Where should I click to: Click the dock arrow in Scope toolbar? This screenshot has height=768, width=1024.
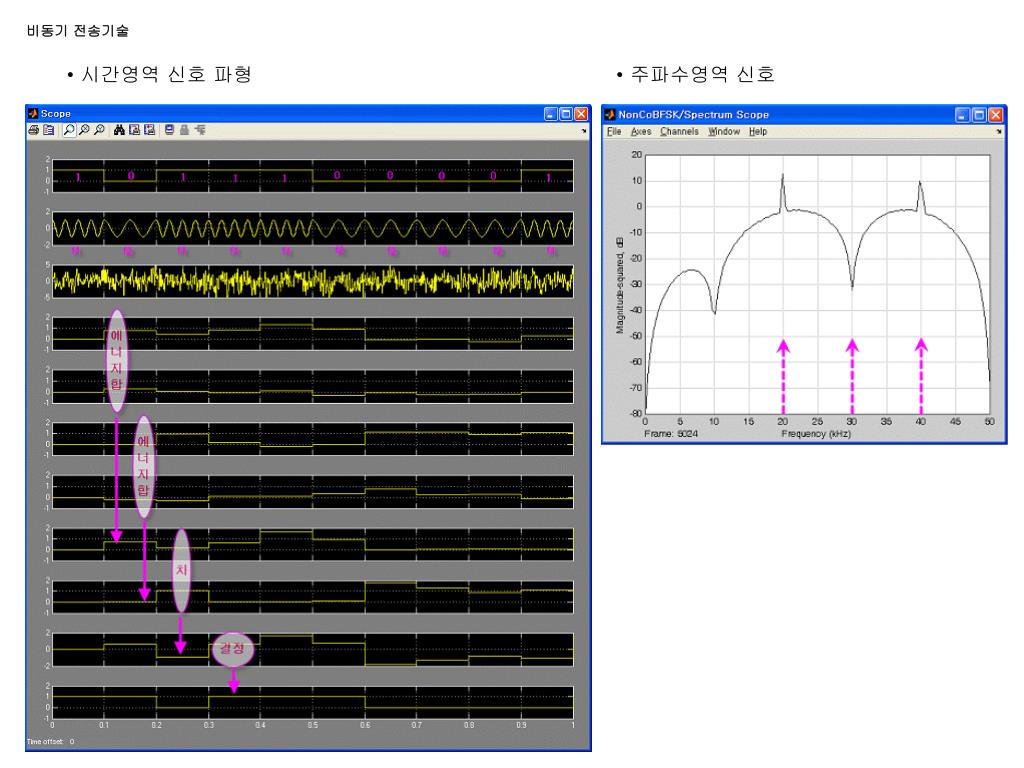tap(584, 131)
